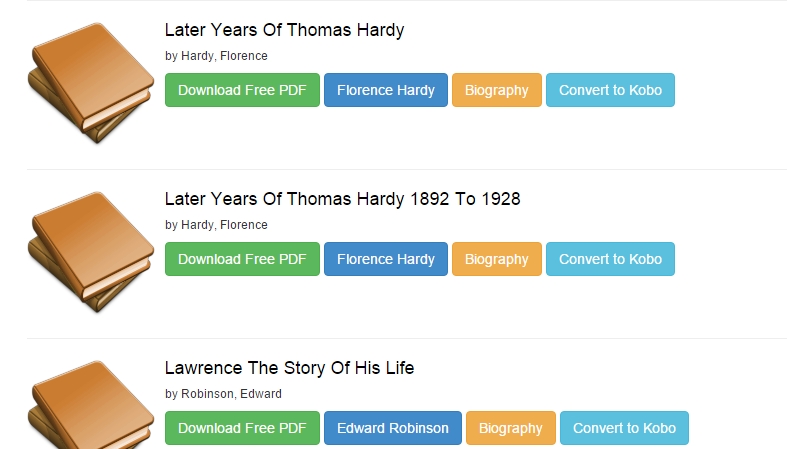This screenshot has width=787, height=449.
Task: Download Free PDF of Later Years Of Thomas Hardy
Action: [242, 90]
